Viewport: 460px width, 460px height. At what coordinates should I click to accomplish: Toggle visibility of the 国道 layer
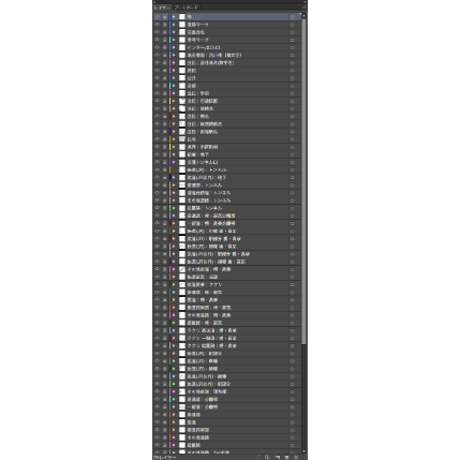(x=157, y=422)
